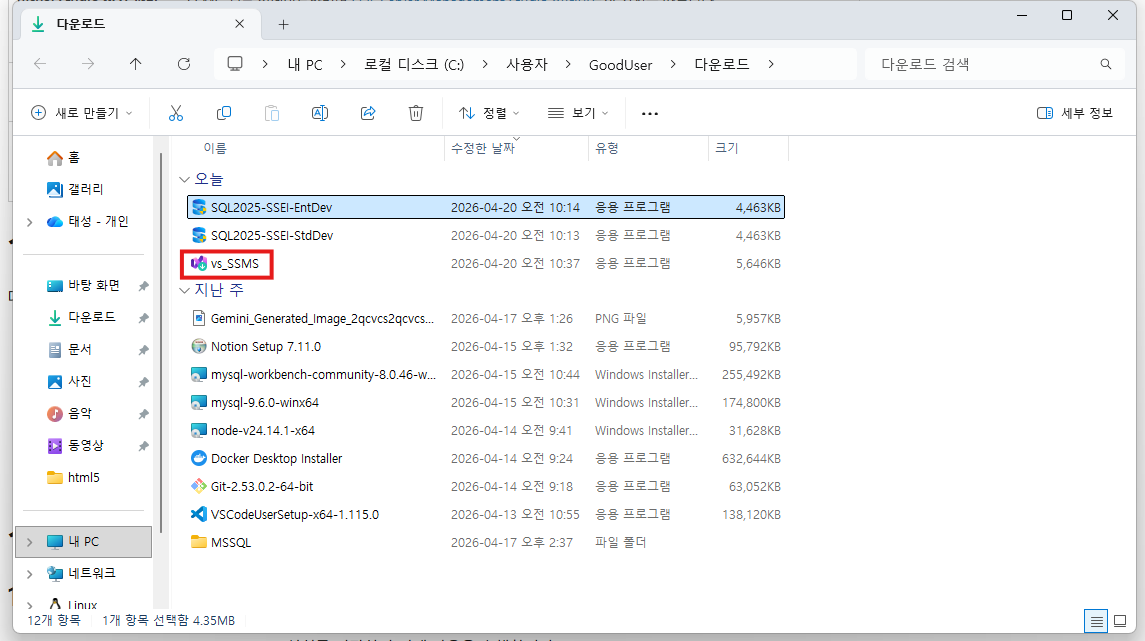Click the Delete trash can icon
1145x641 pixels.
tap(416, 113)
